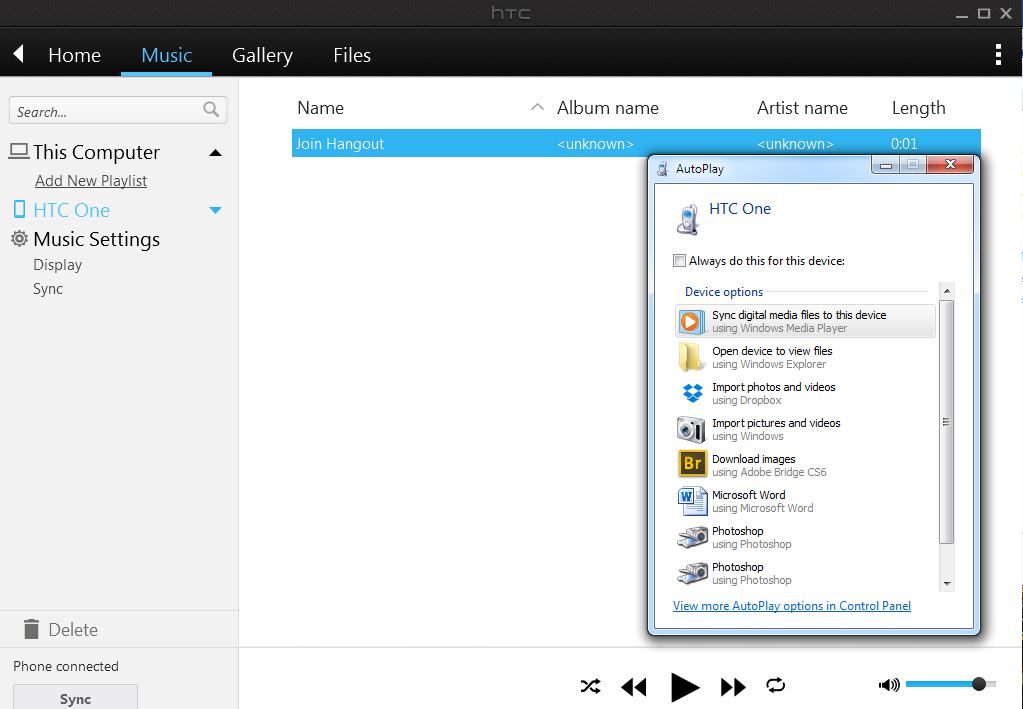Image resolution: width=1023 pixels, height=709 pixels.
Task: Toggle sort arrow on Name column
Action: [537, 107]
